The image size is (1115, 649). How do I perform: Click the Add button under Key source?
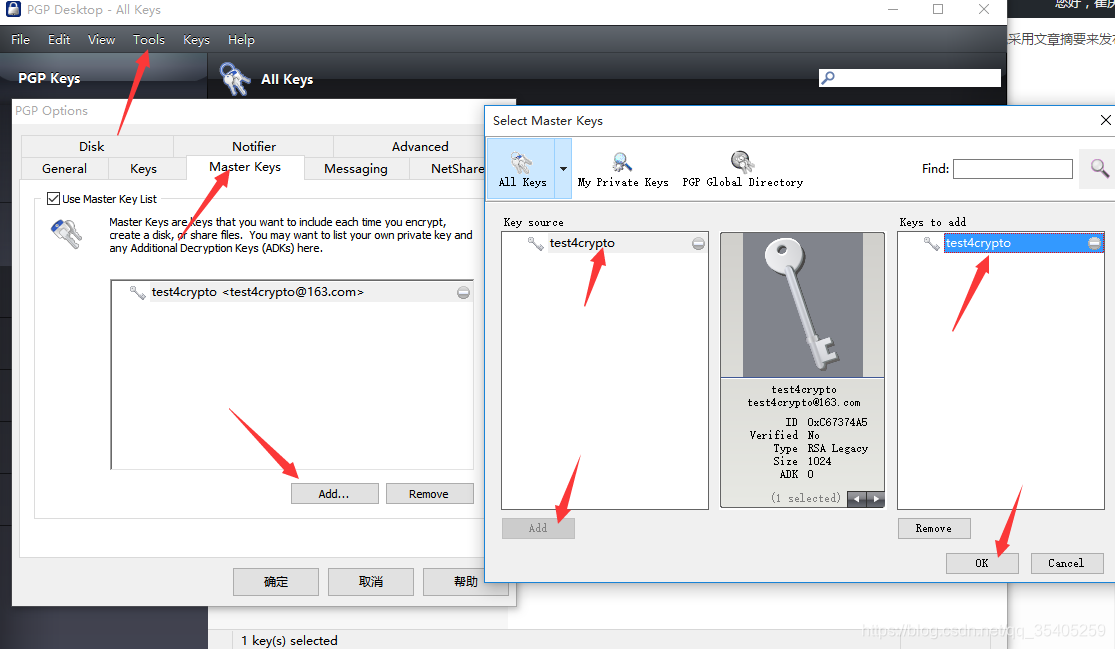tap(538, 528)
